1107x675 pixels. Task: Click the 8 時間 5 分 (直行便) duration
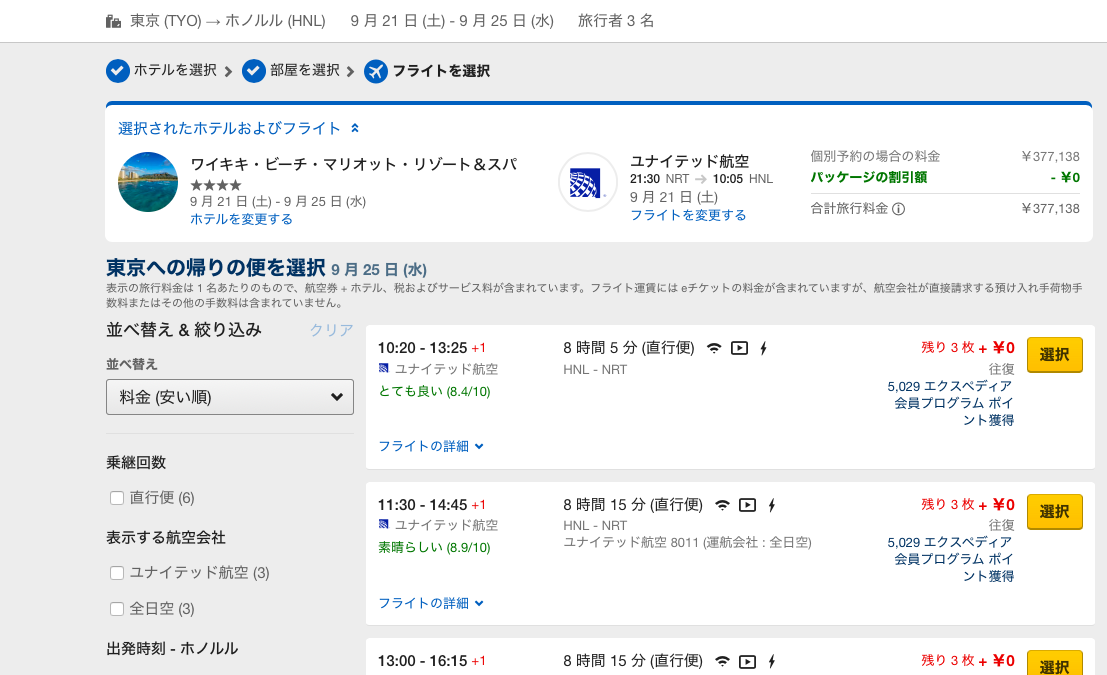click(629, 348)
